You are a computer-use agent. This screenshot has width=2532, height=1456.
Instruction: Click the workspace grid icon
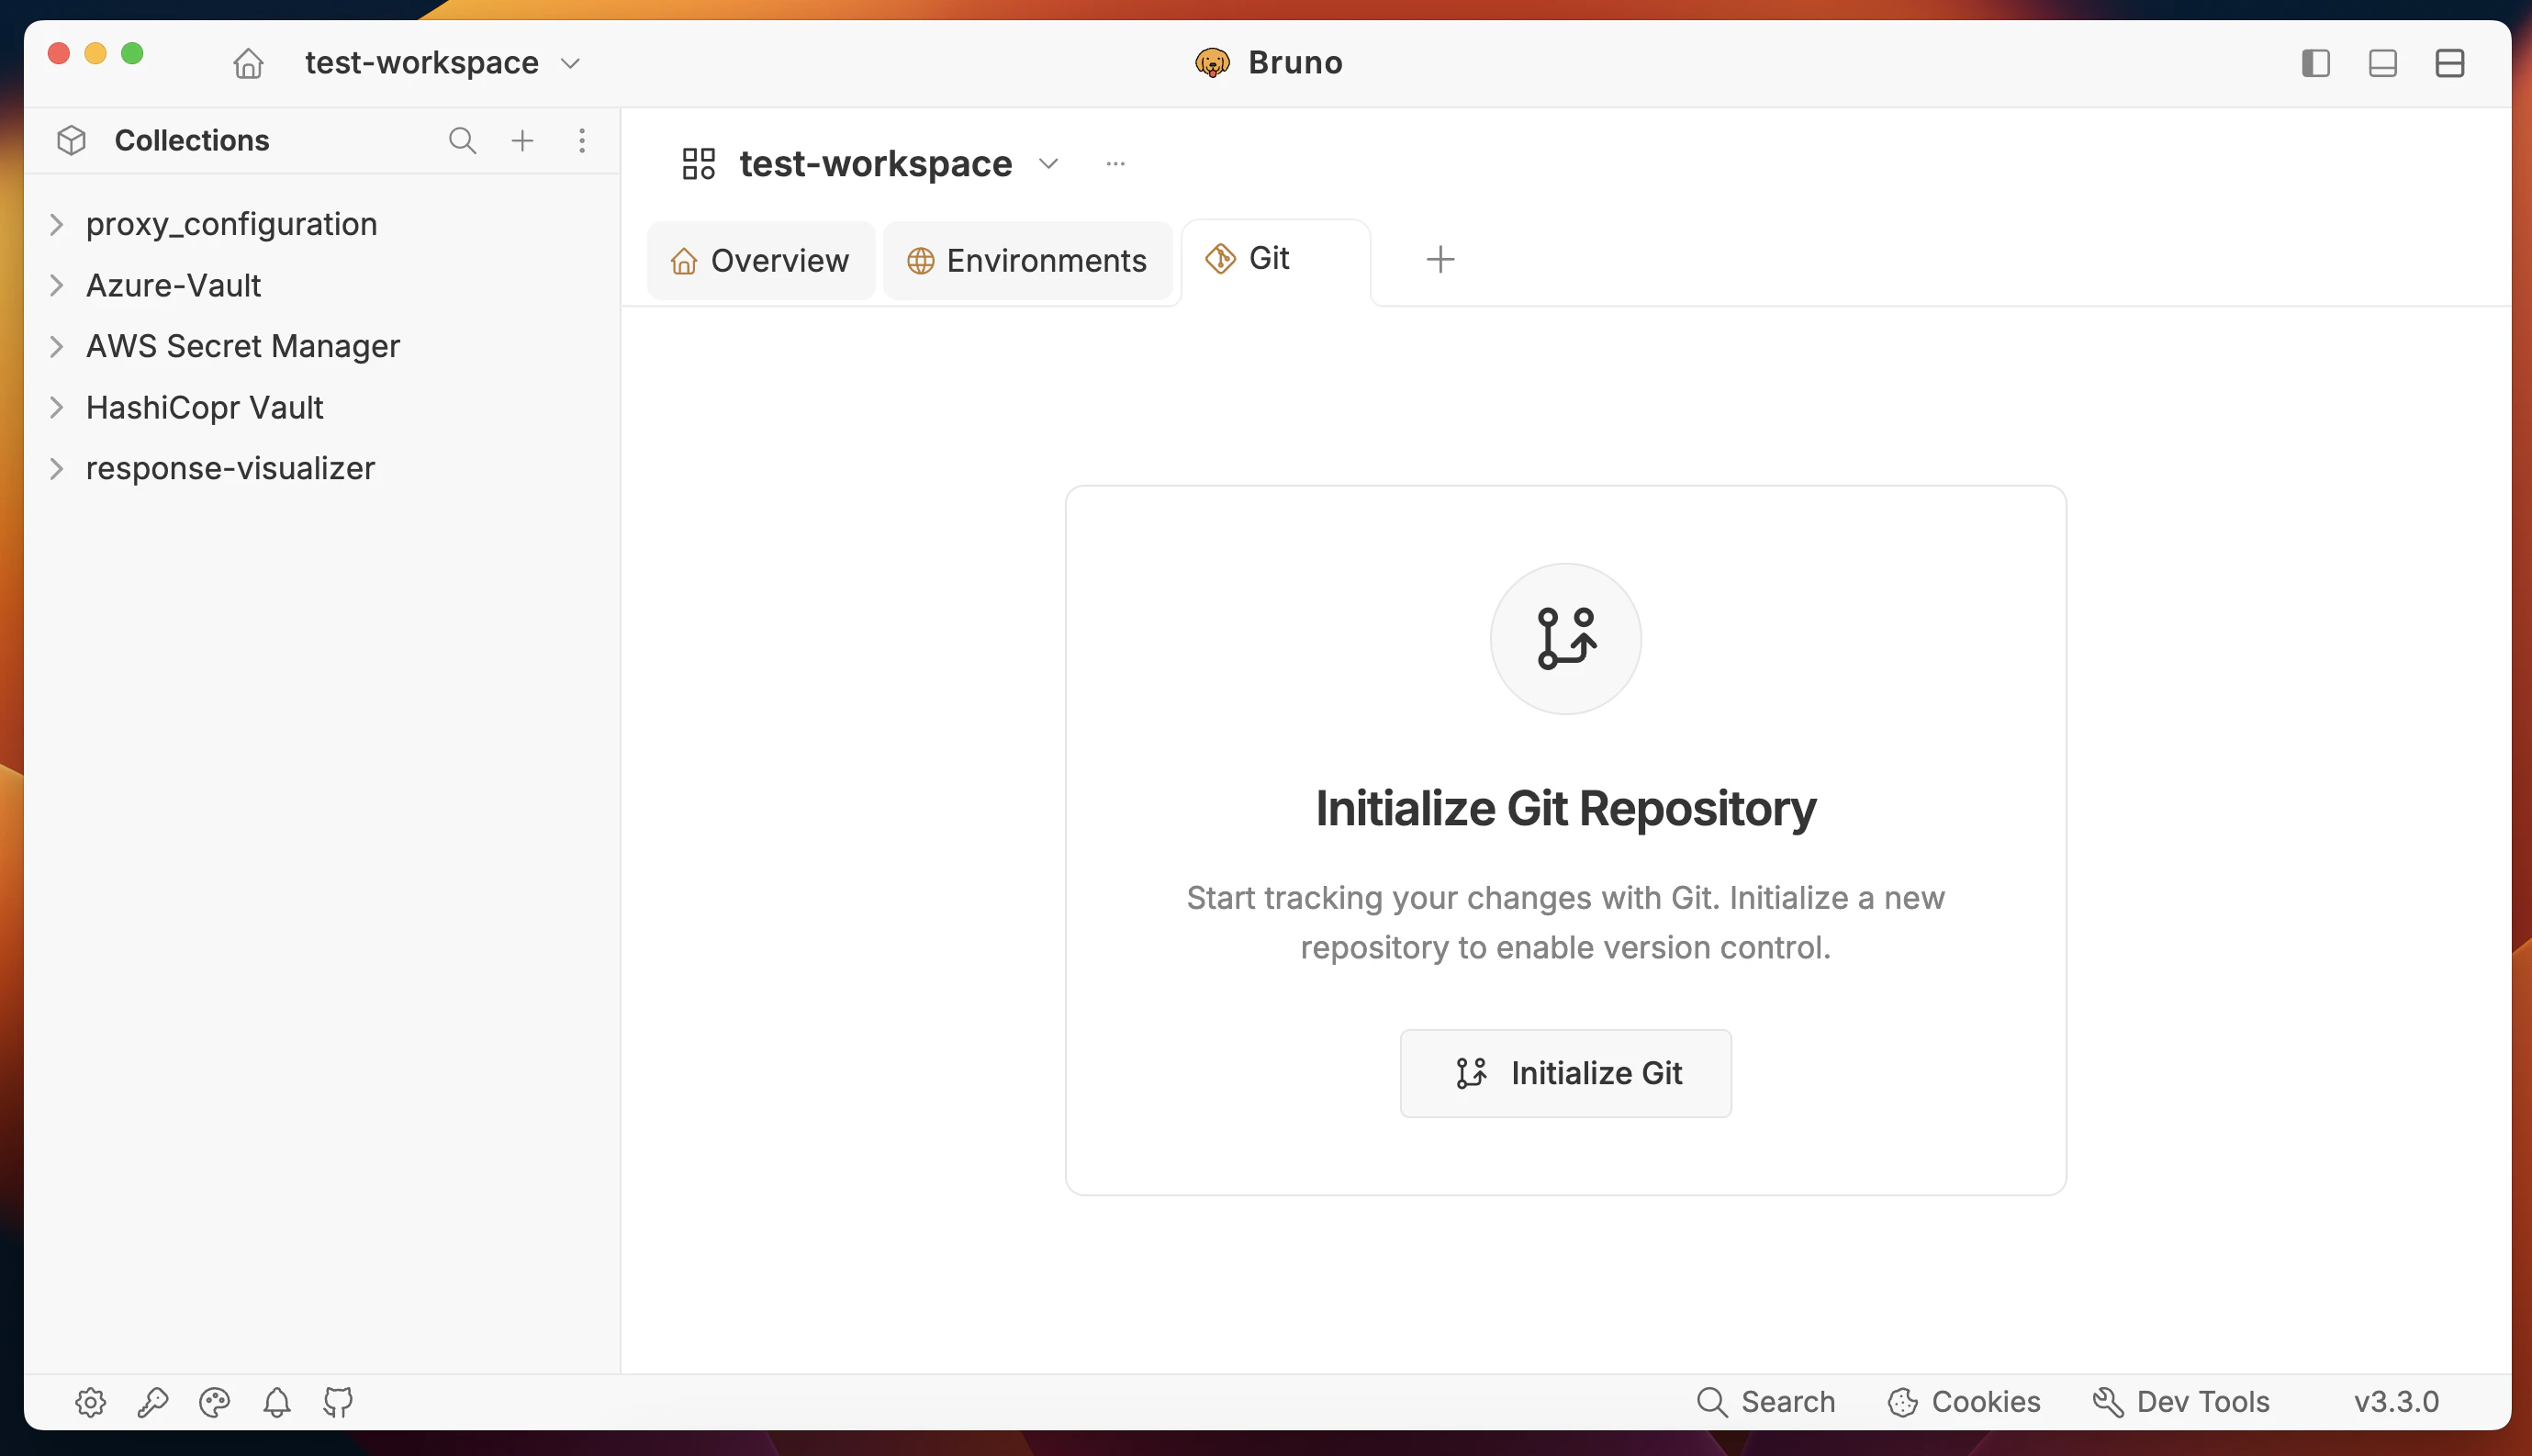pyautogui.click(x=699, y=163)
